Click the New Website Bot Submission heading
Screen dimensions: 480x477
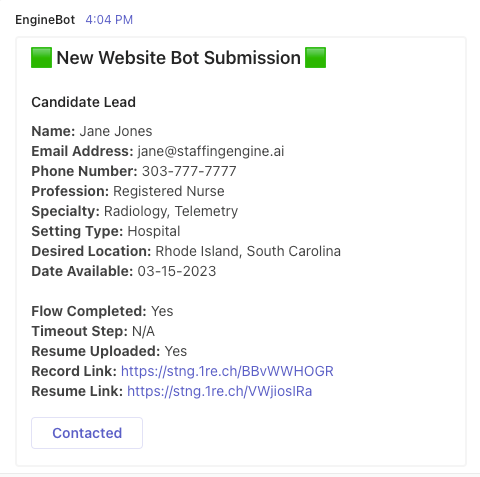click(x=178, y=58)
